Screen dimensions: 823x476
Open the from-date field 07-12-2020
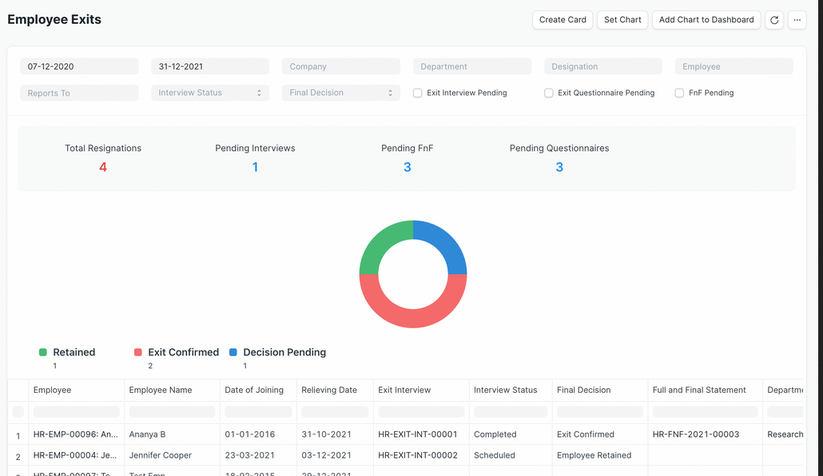(x=79, y=67)
